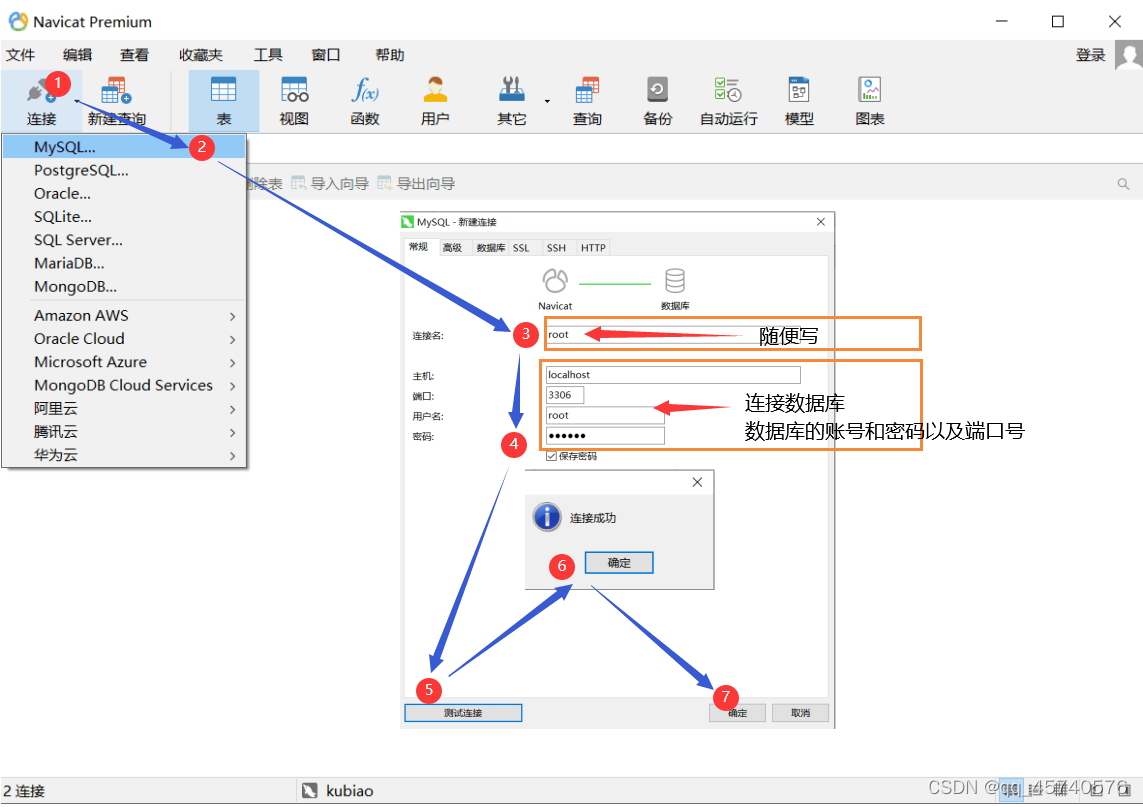
Task: Open the Help (帮助) menu
Action: [x=389, y=55]
